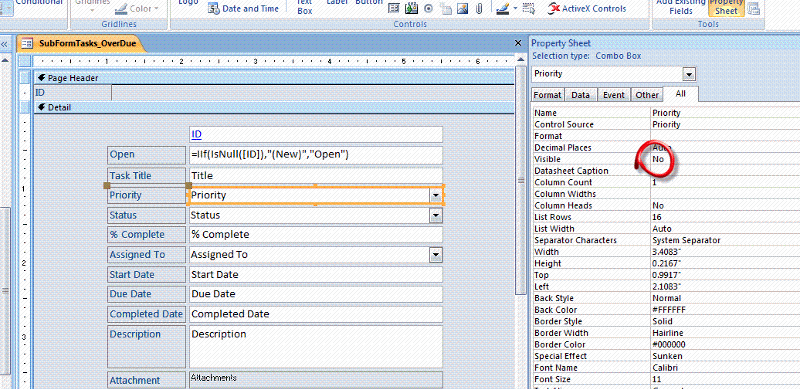
Task: Switch to the Data tab in Property Sheet
Action: click(580, 95)
